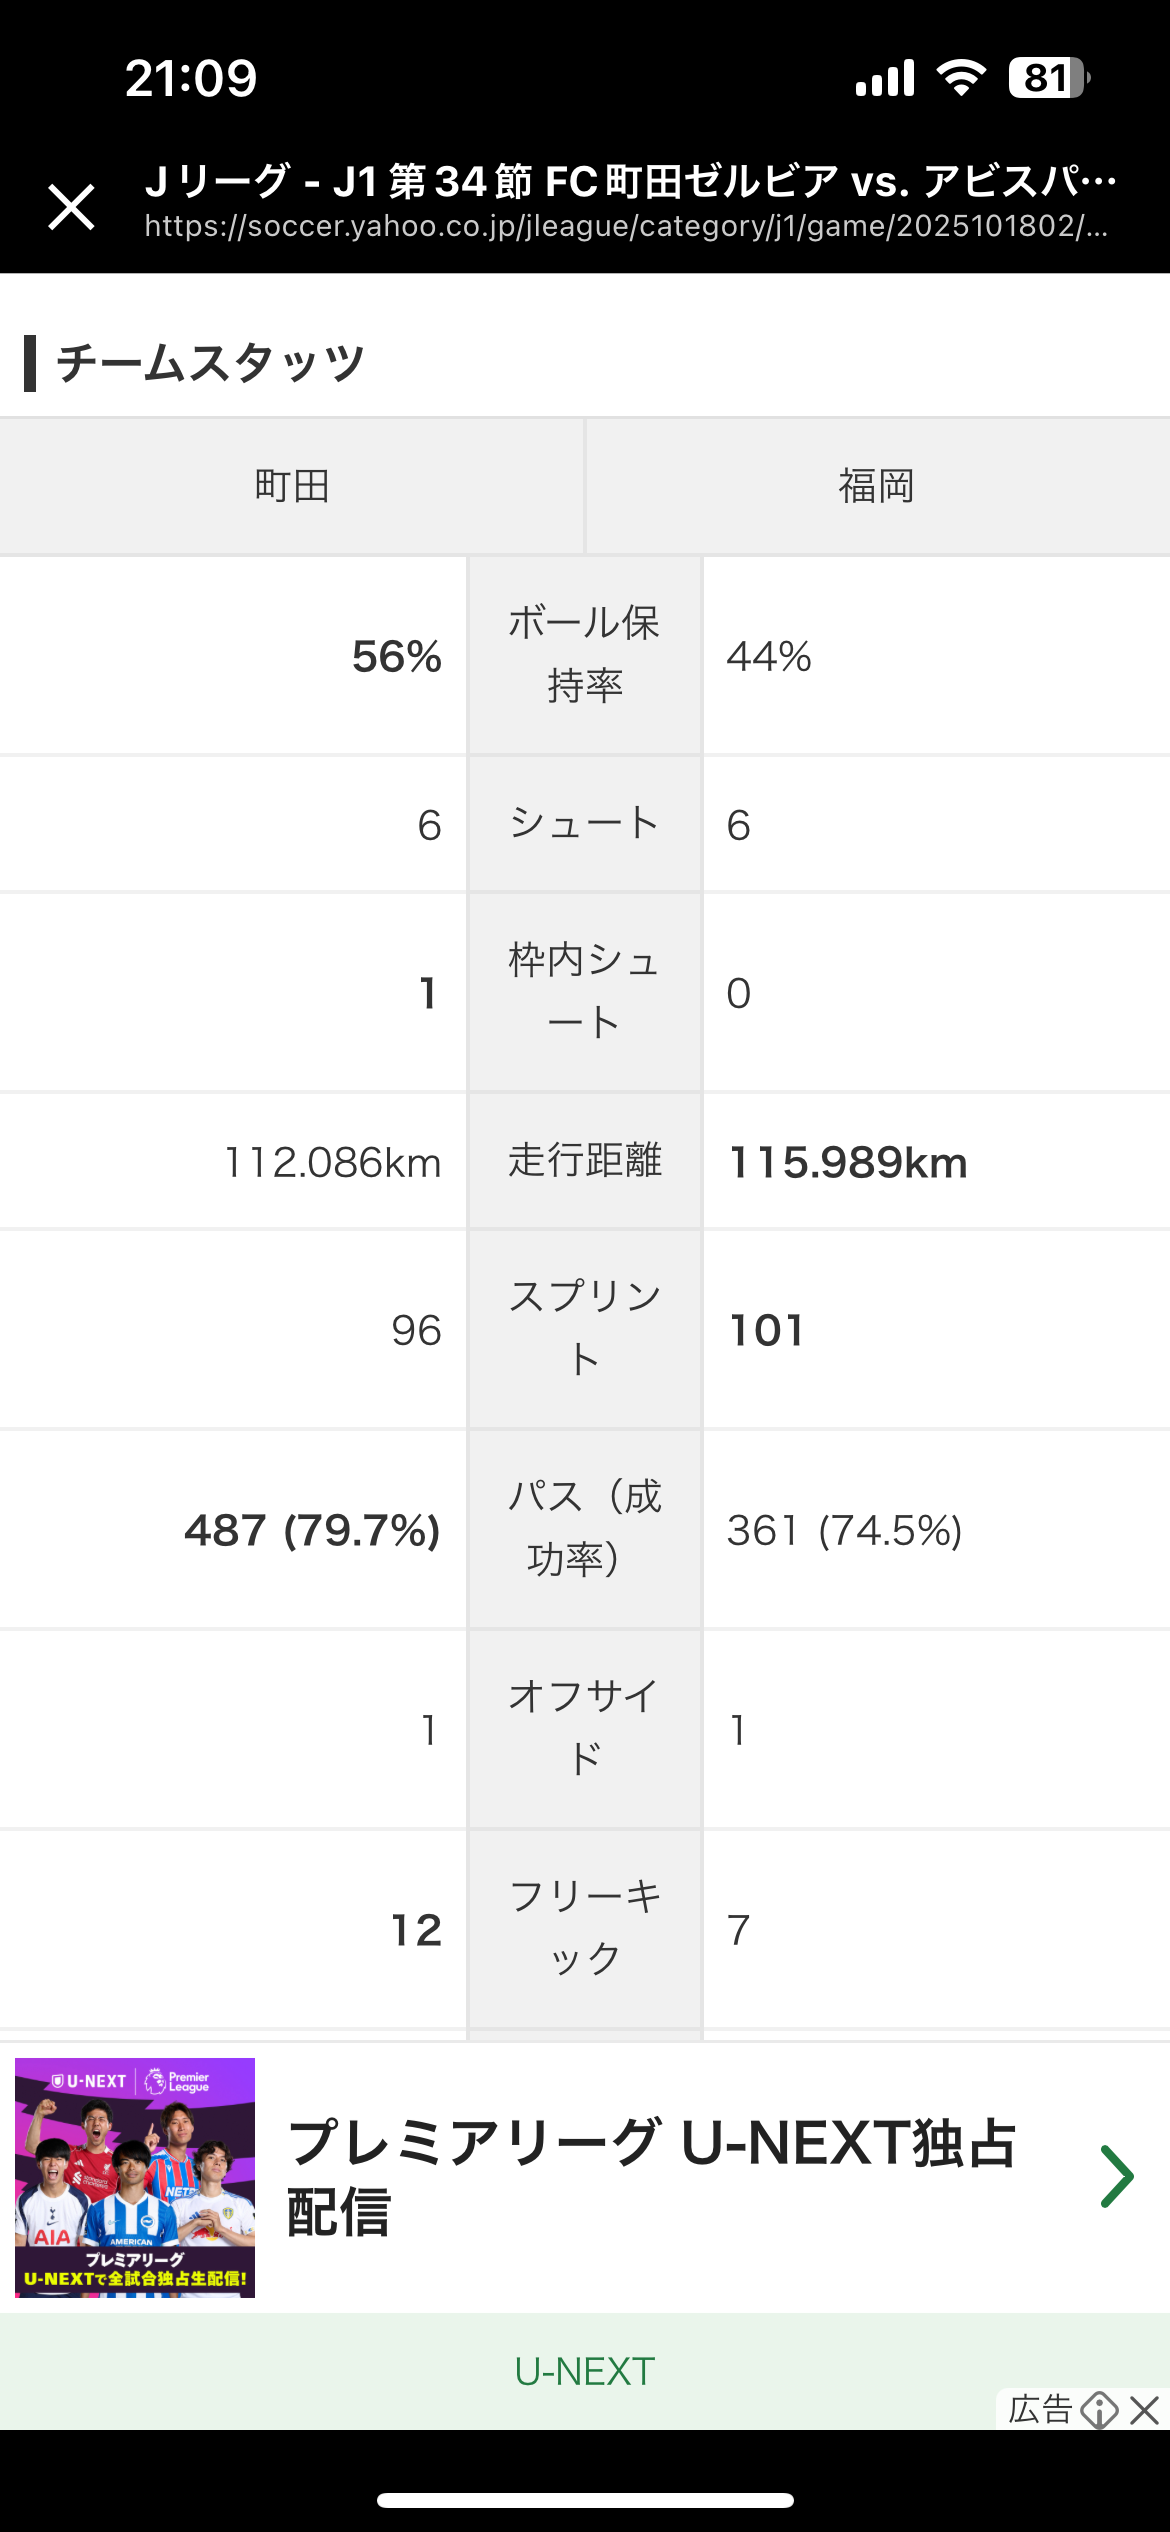Tap the cellular signal bars icon
Image resolution: width=1170 pixels, height=2532 pixels.
[885, 78]
